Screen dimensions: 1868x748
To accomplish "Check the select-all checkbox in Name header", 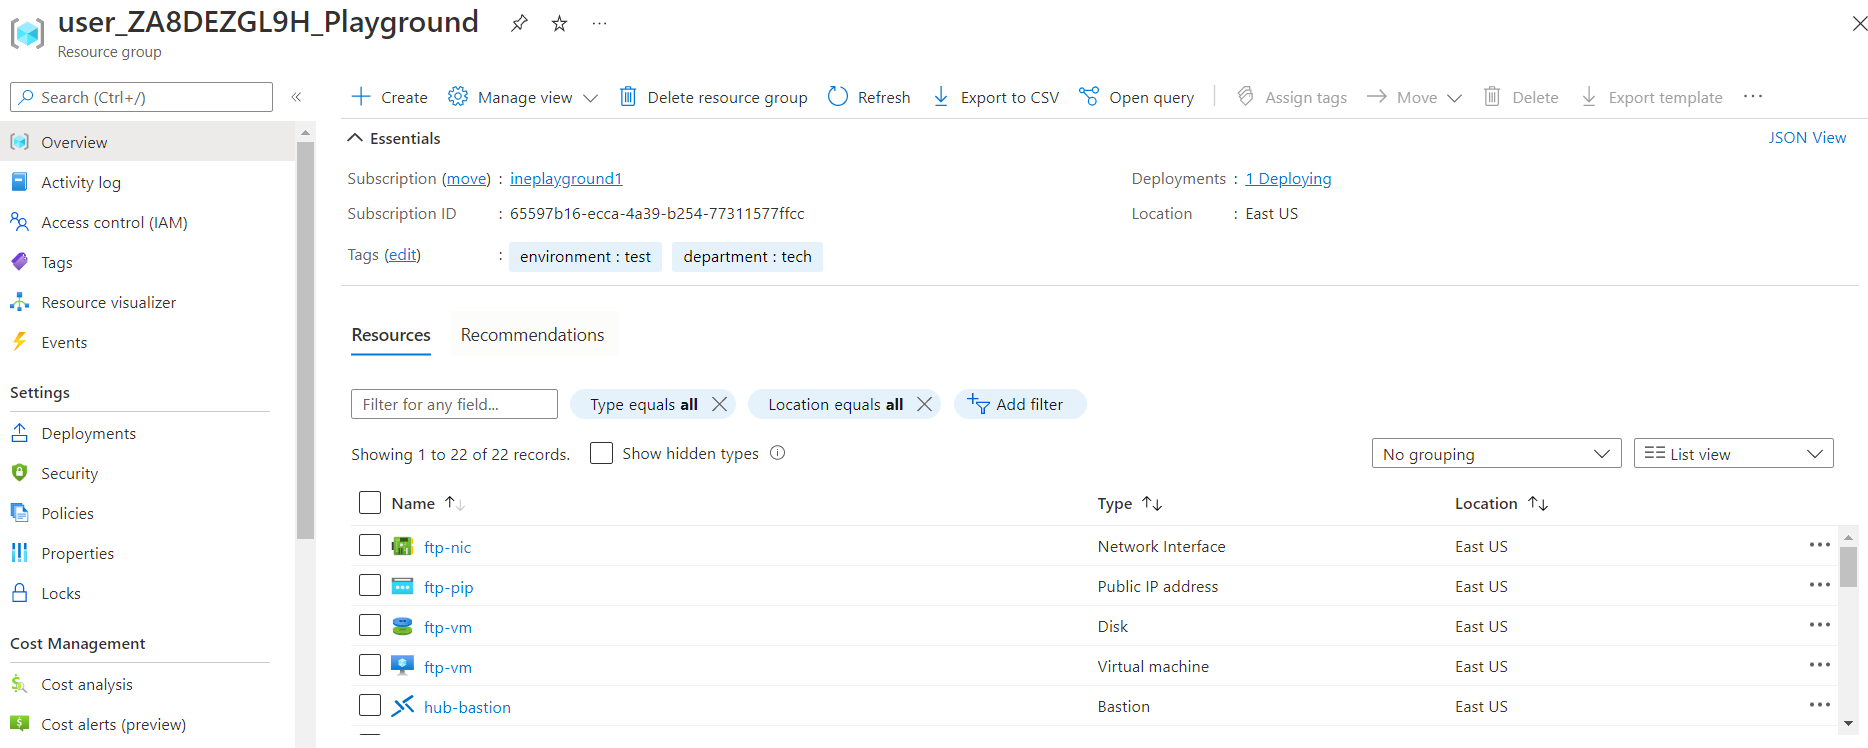I will (370, 502).
